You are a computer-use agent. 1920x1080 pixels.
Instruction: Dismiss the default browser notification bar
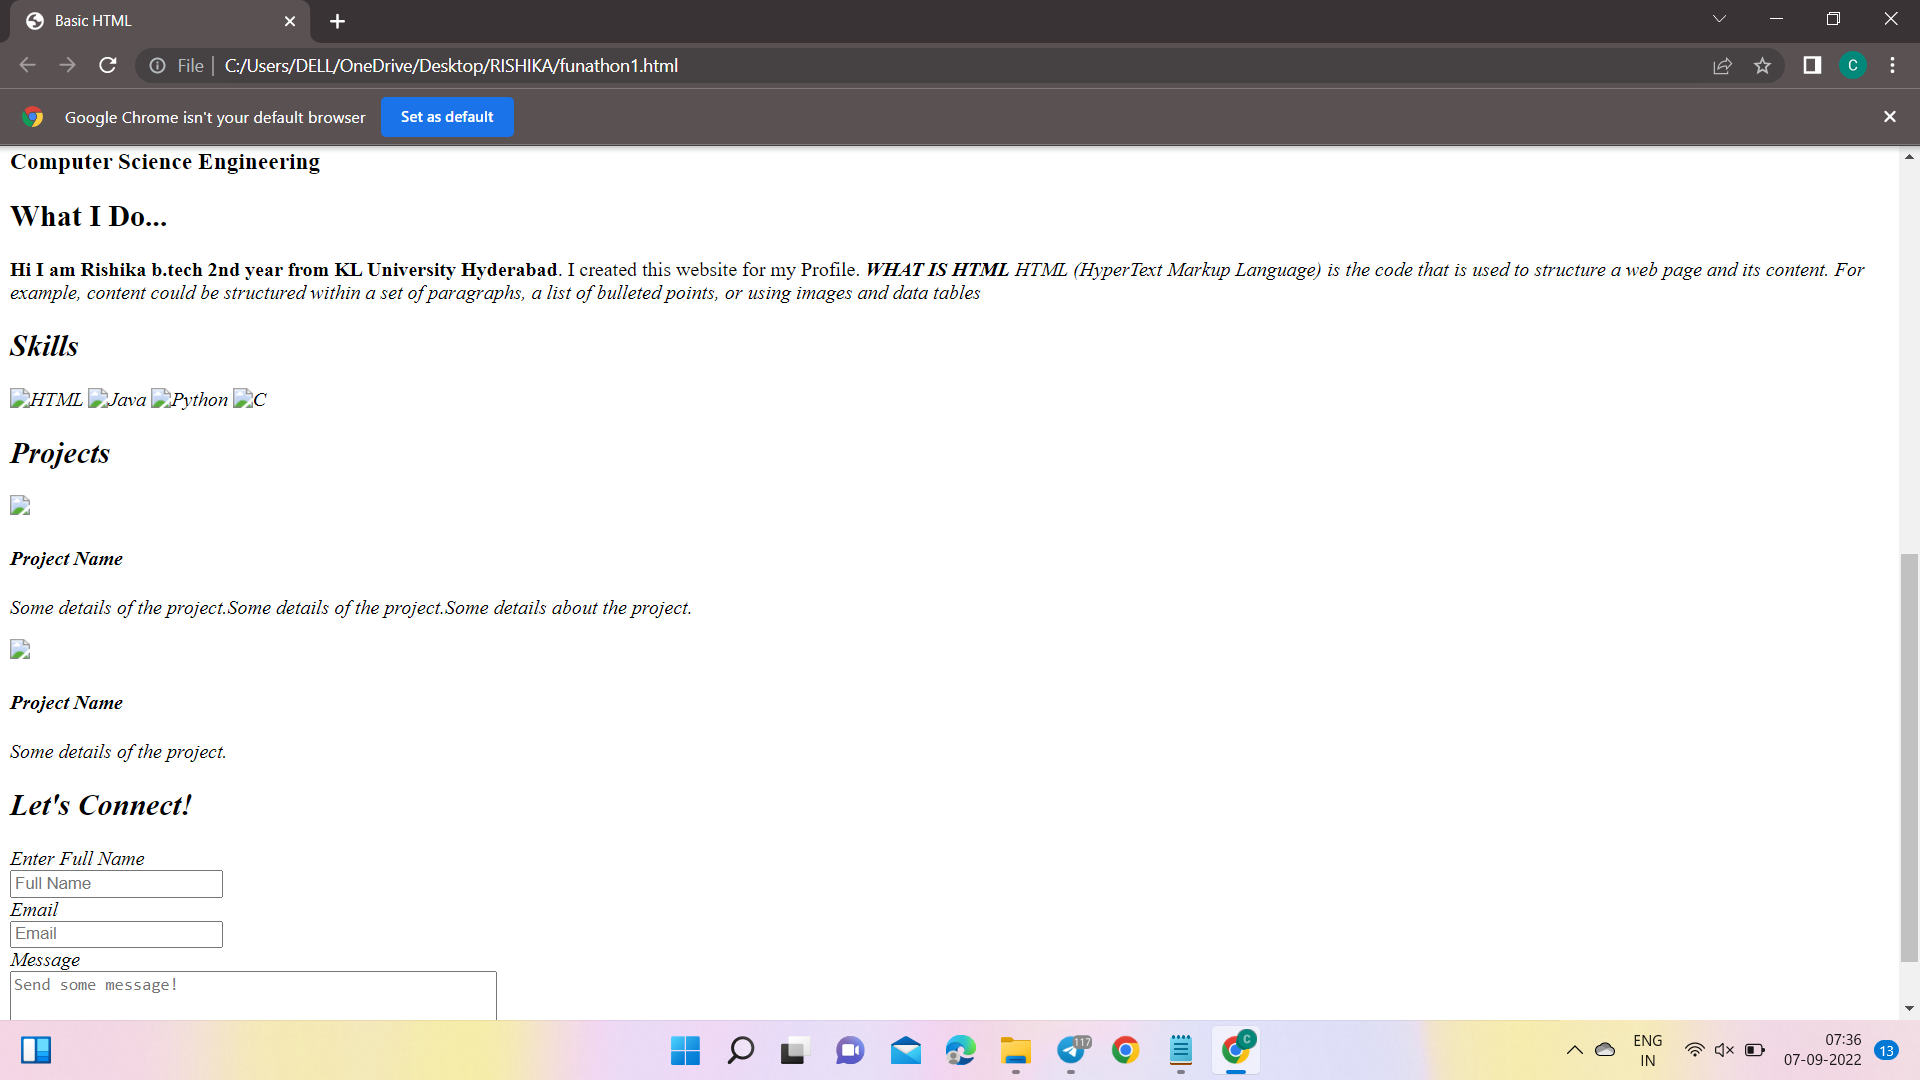[x=1889, y=117]
